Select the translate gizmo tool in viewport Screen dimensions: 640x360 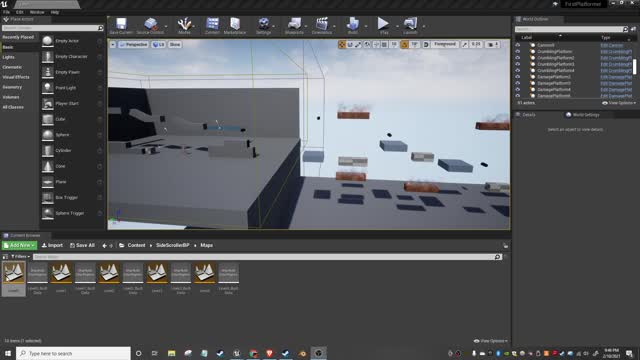[x=342, y=44]
